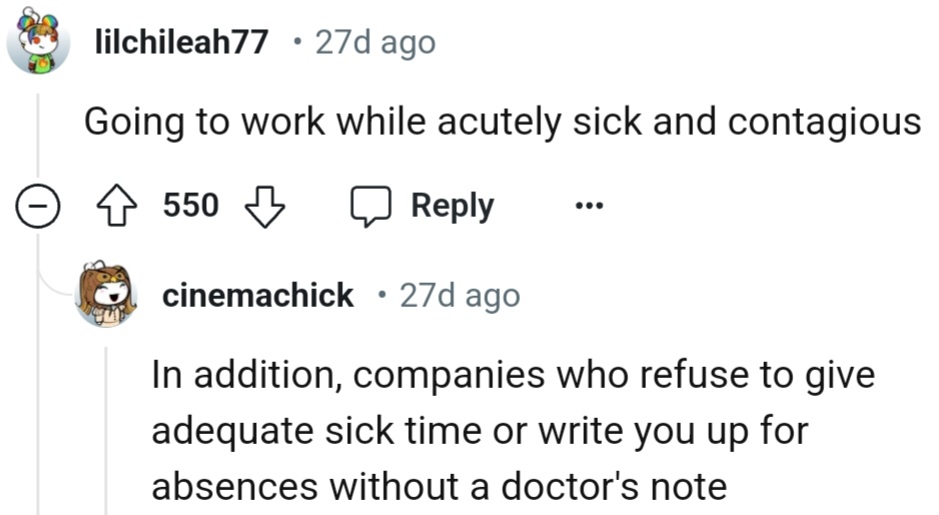Screen dimensions: 939x515
Task: Click cinemachick's avatar image
Action: point(106,295)
